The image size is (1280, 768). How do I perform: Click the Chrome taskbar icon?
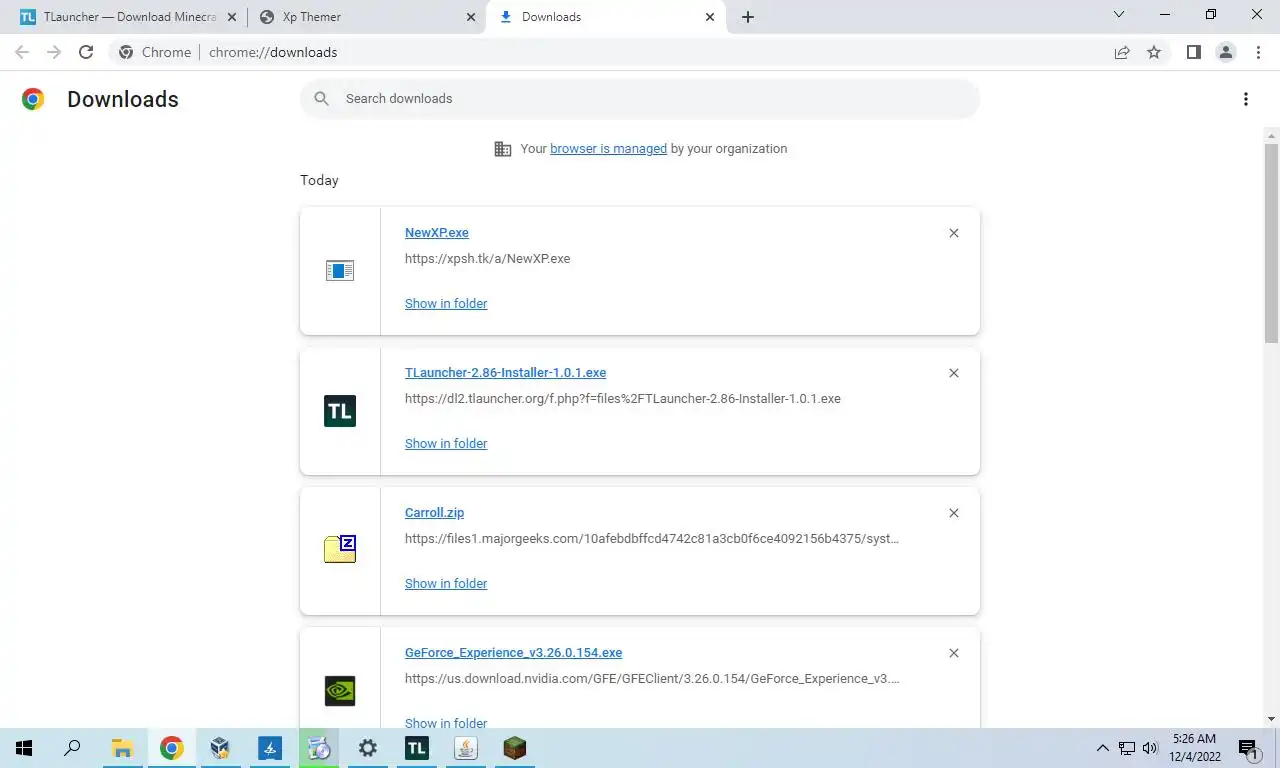172,748
